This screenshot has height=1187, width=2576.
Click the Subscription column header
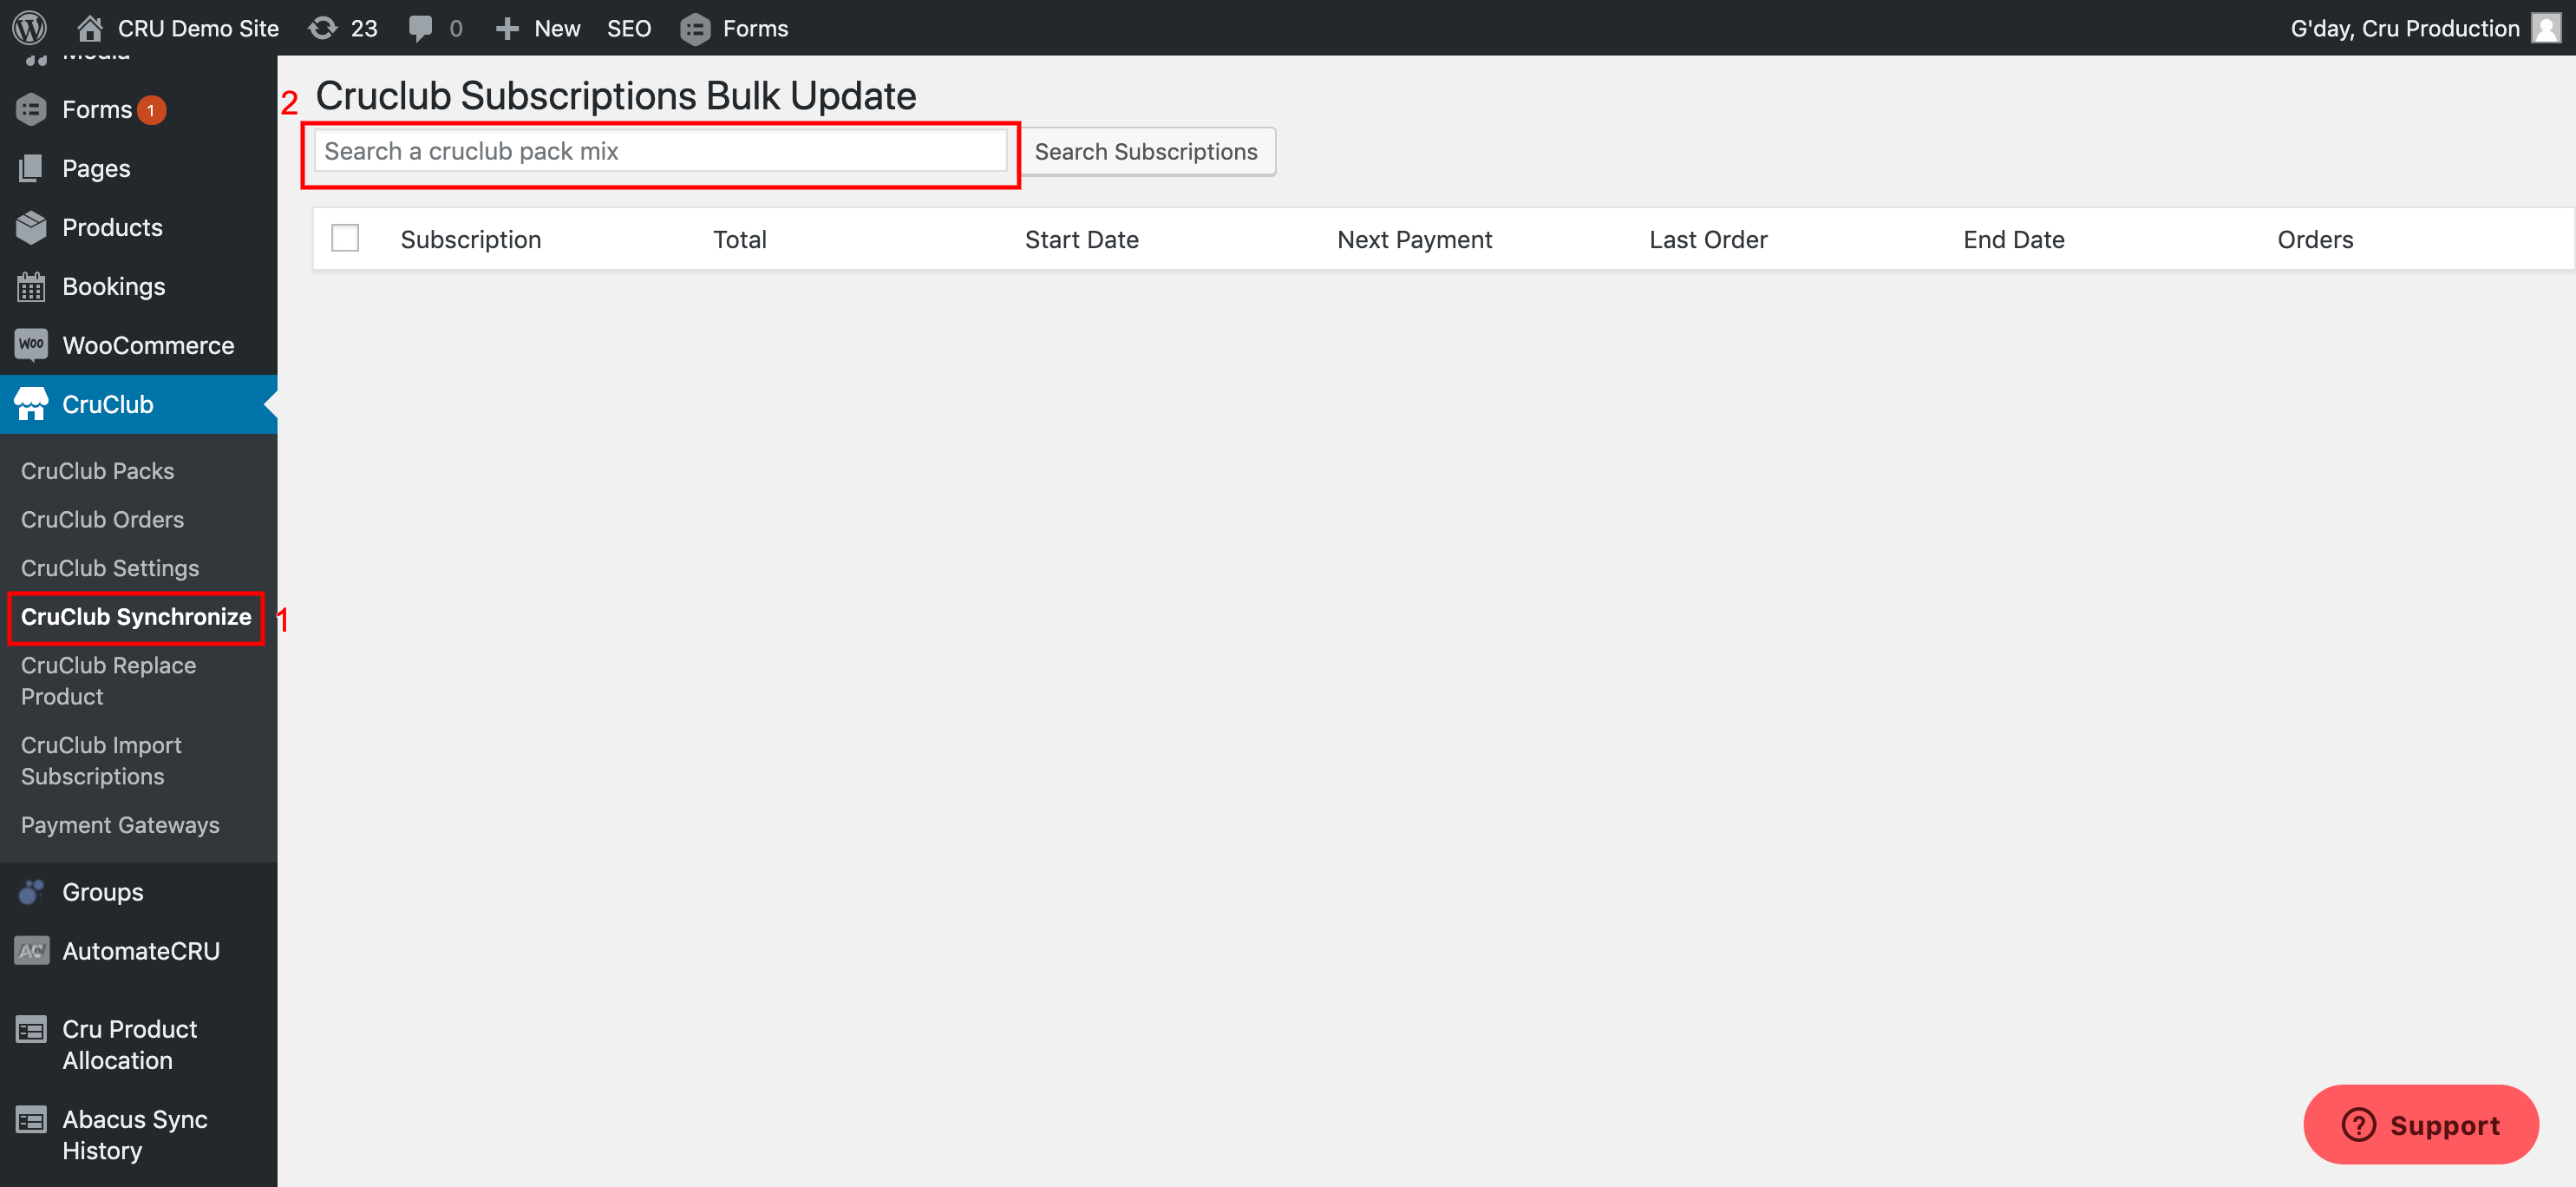[471, 239]
